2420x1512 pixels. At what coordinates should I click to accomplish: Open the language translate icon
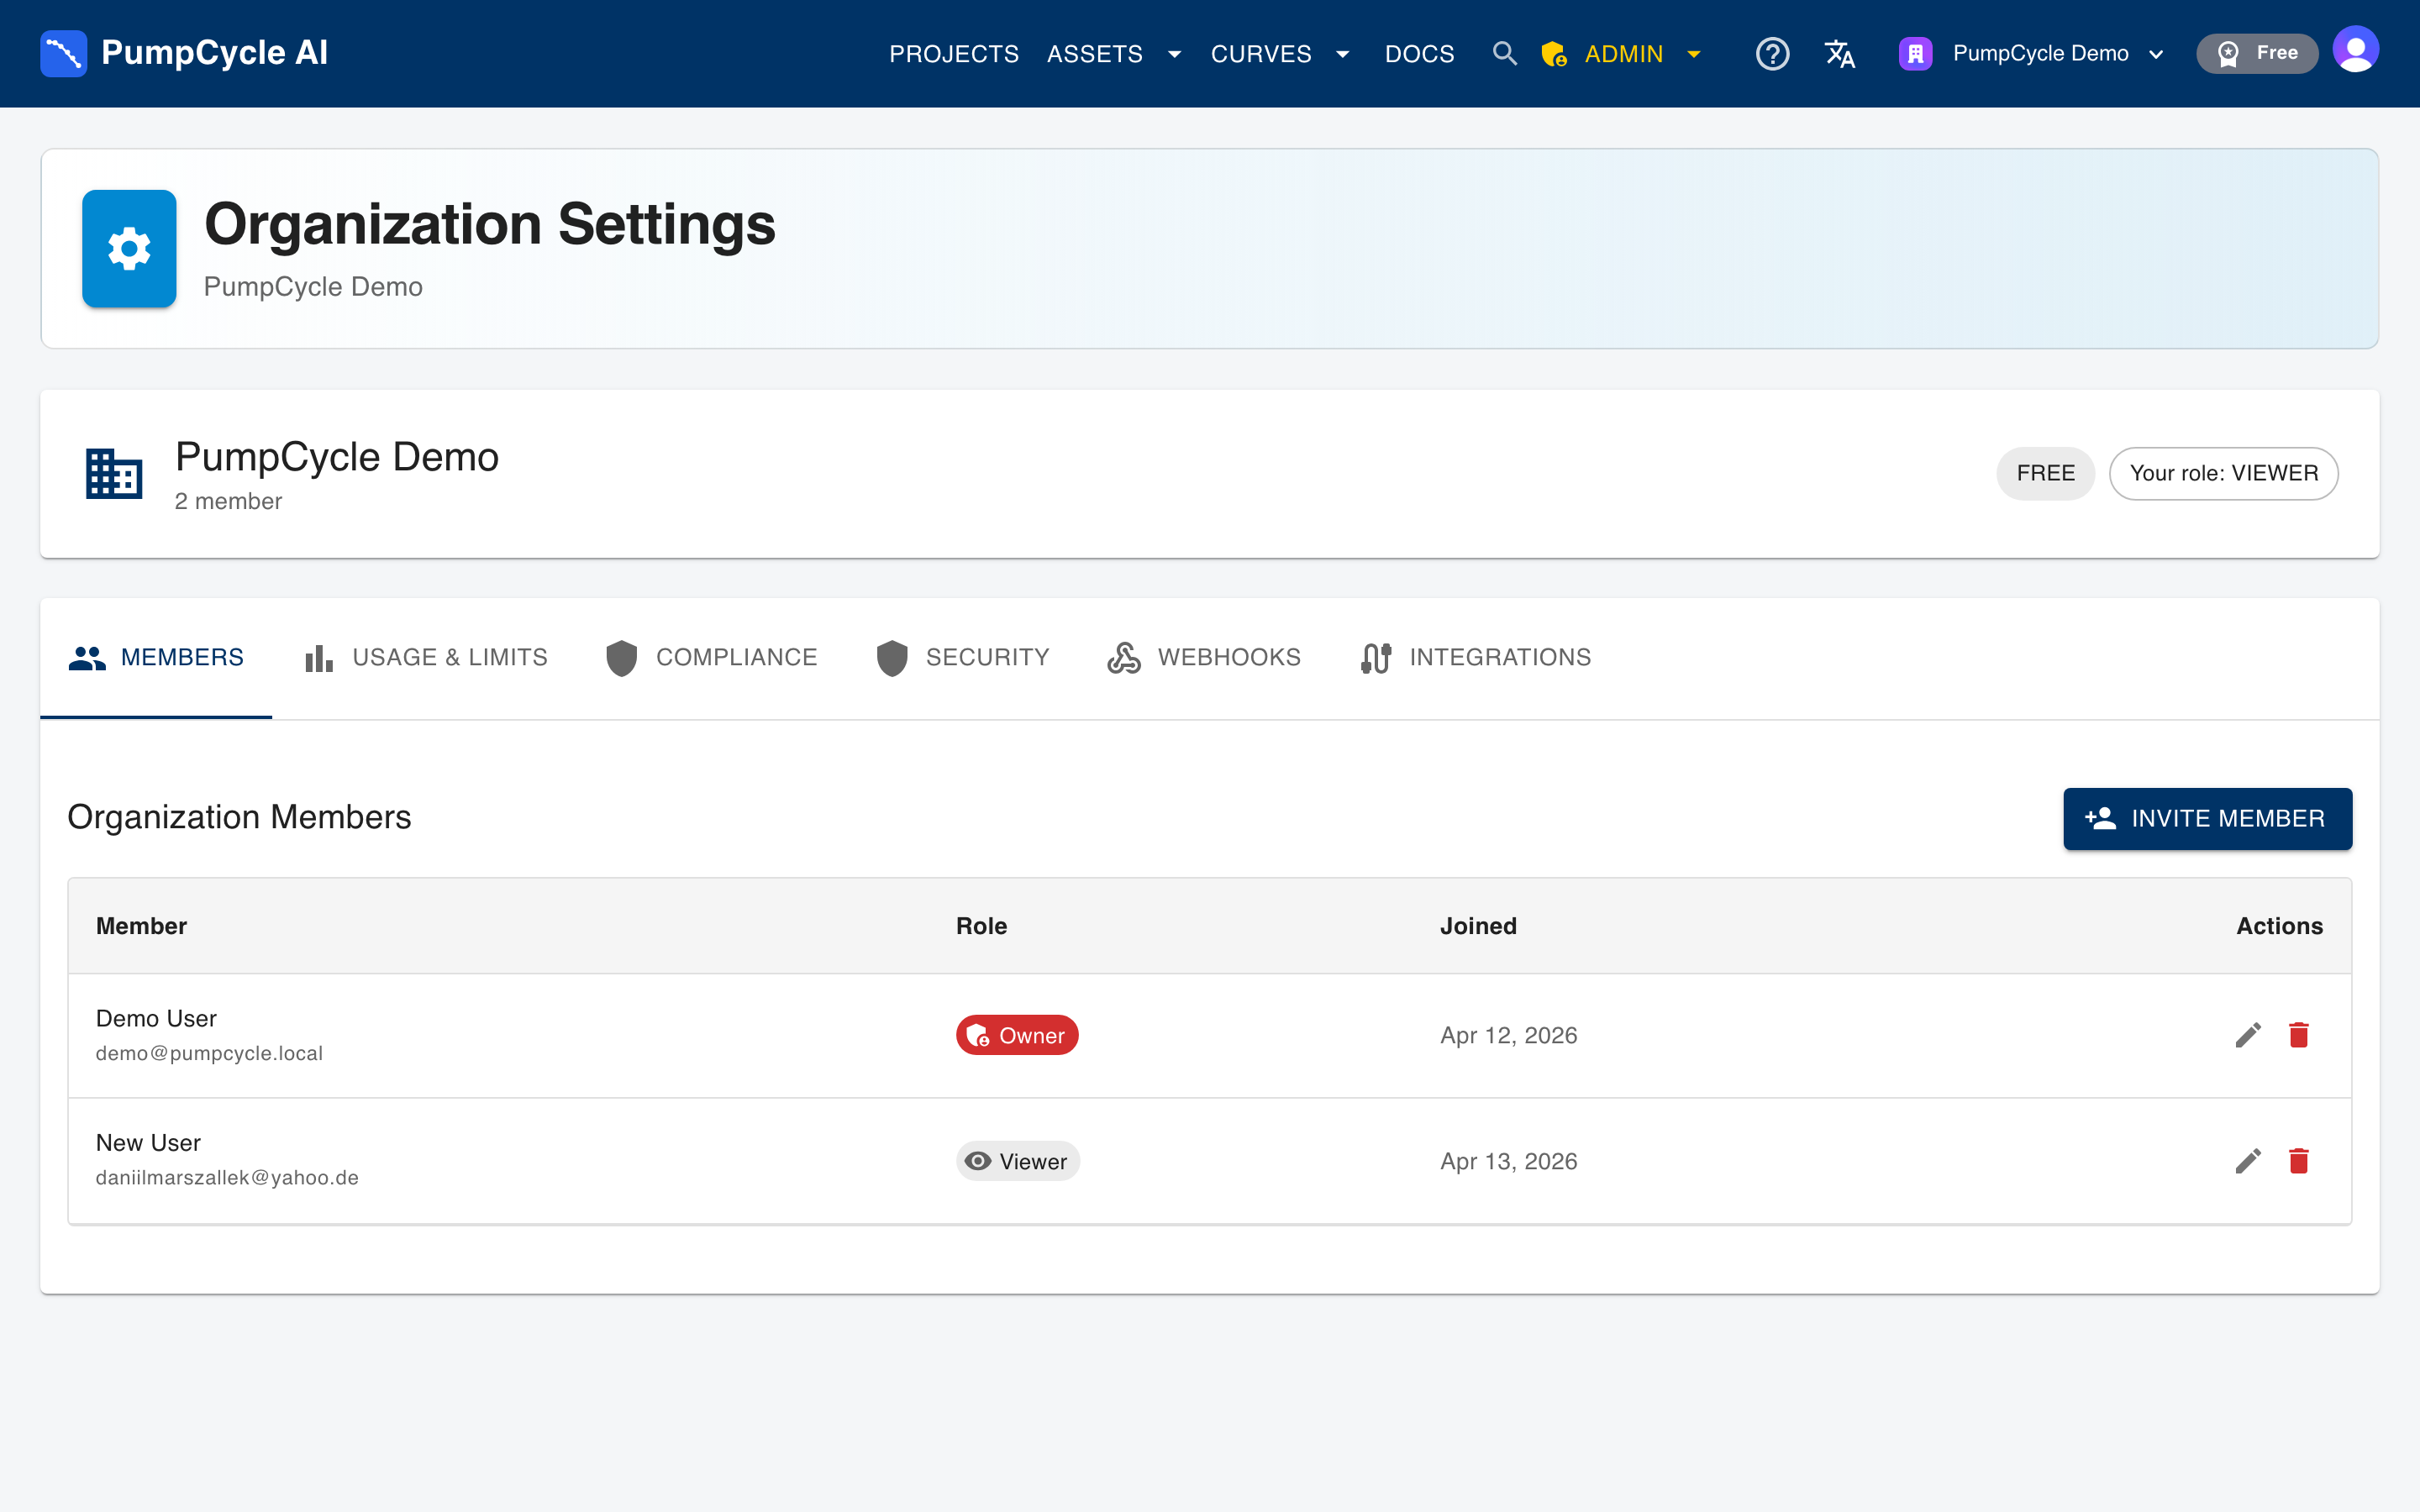1839,53
